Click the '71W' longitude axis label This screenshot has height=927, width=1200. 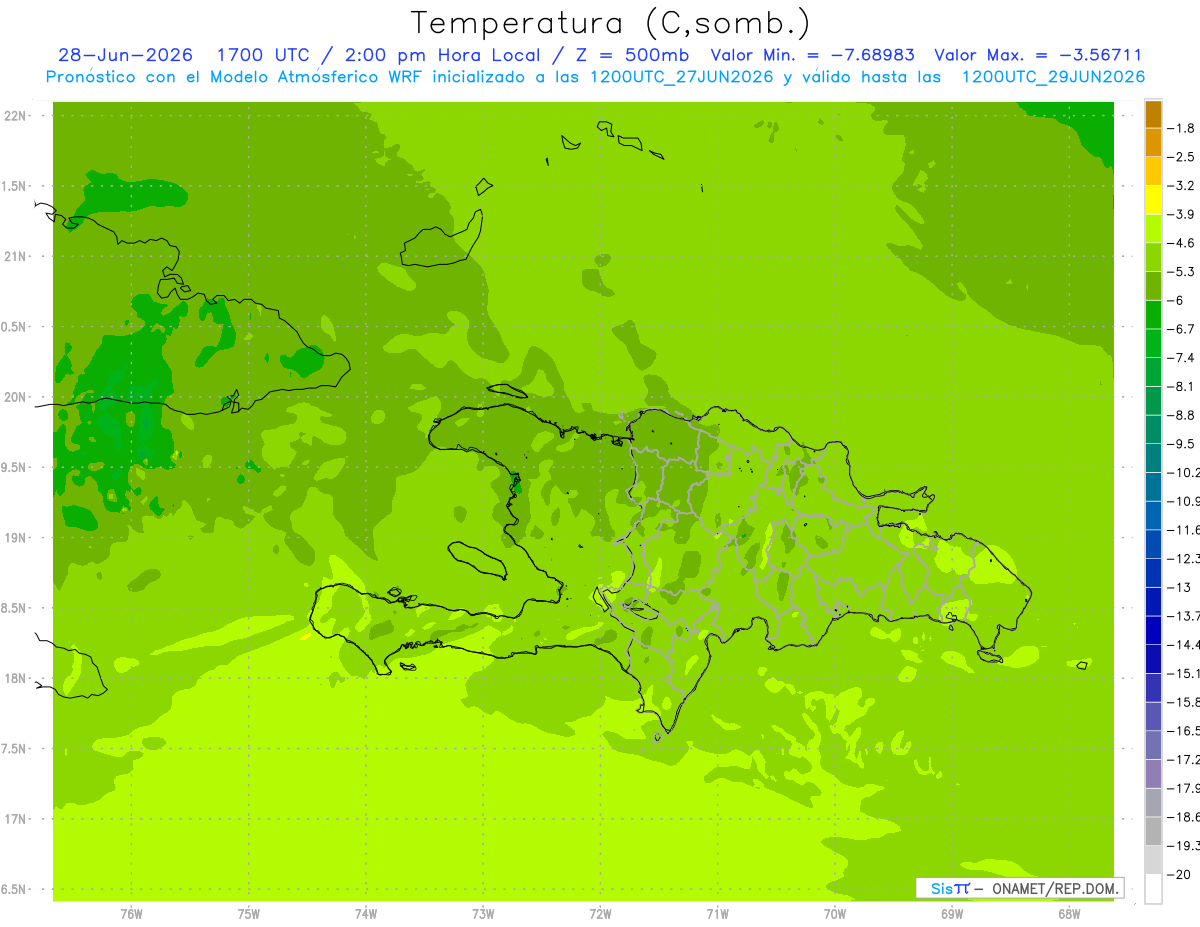click(717, 914)
